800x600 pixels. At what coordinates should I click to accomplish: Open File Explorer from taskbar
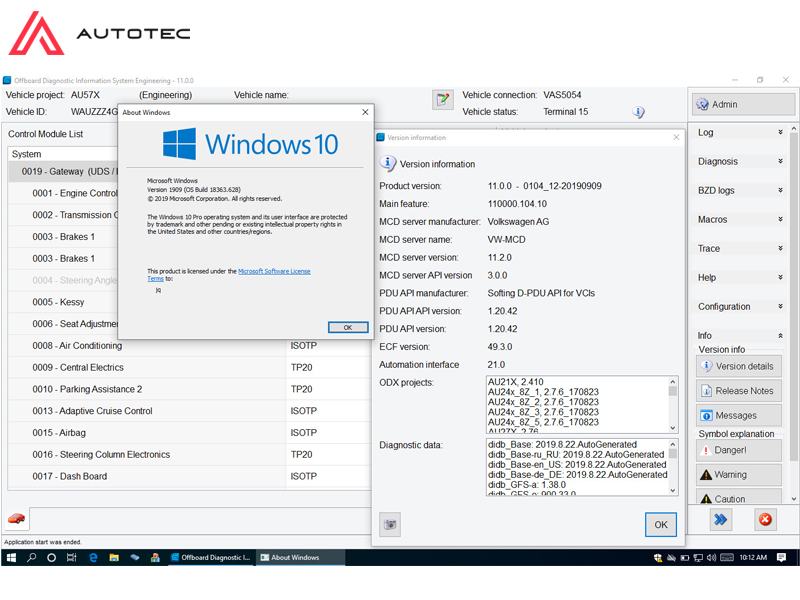click(114, 558)
